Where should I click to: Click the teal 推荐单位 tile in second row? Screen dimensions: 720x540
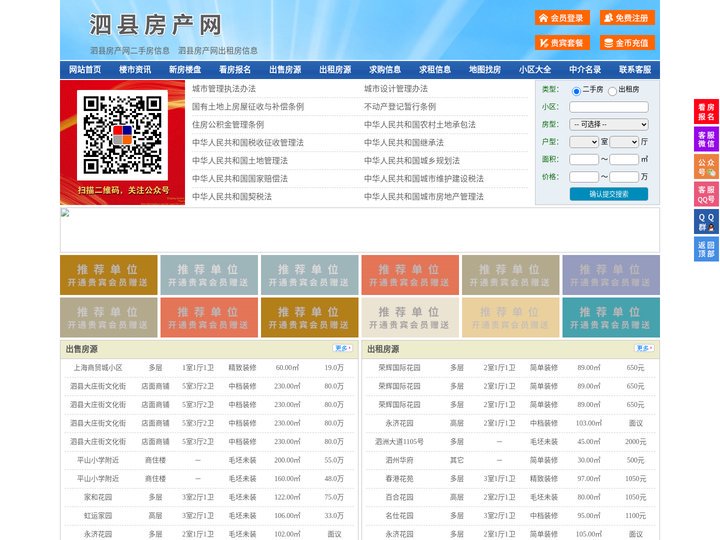[611, 318]
